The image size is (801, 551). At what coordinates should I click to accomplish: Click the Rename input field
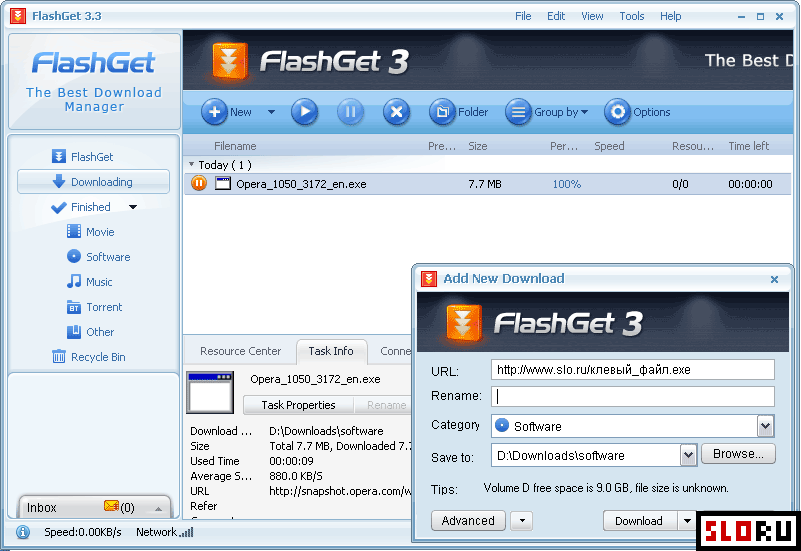[x=632, y=396]
